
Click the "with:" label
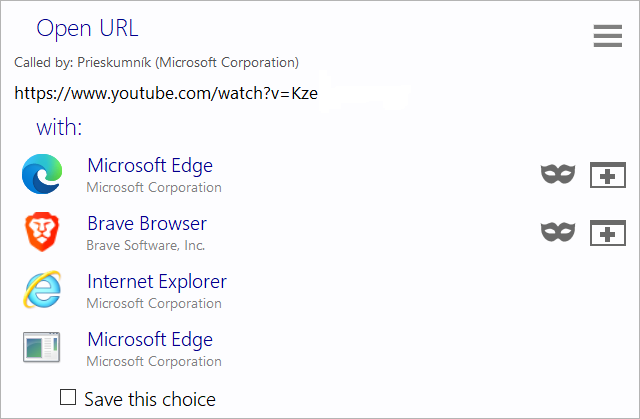(59, 127)
